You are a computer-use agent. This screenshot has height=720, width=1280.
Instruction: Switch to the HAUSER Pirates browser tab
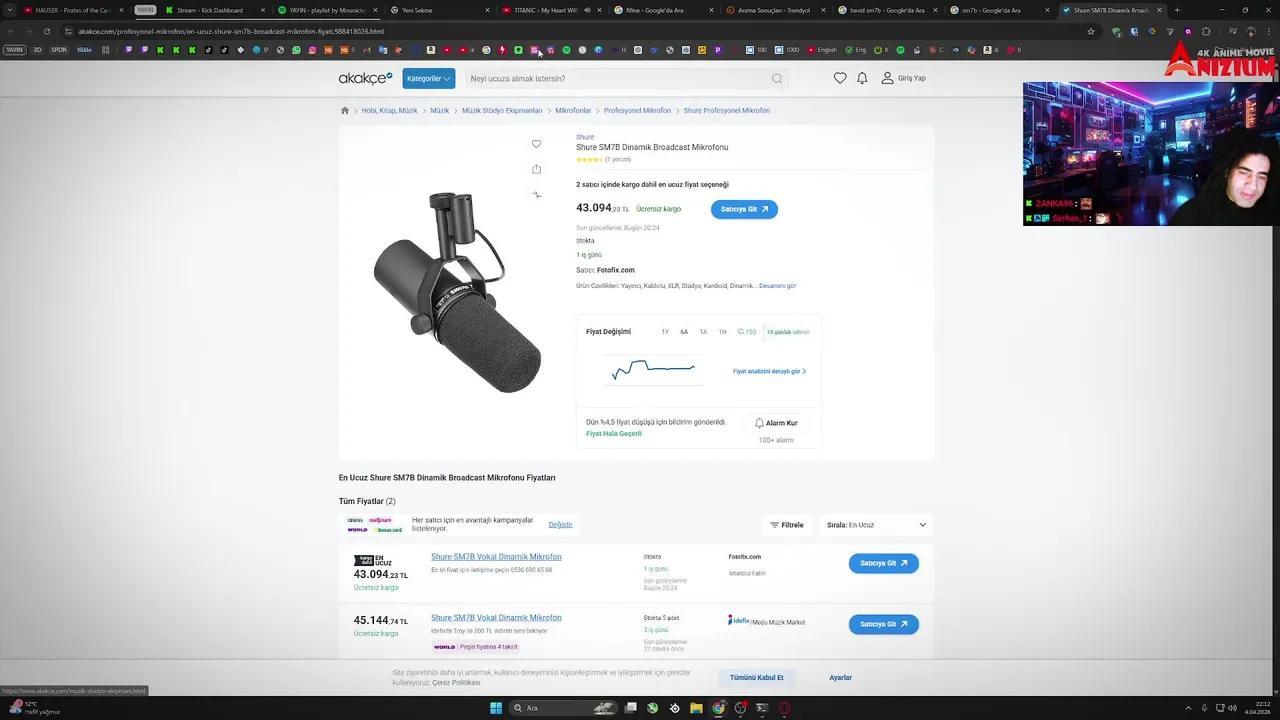pyautogui.click(x=73, y=10)
